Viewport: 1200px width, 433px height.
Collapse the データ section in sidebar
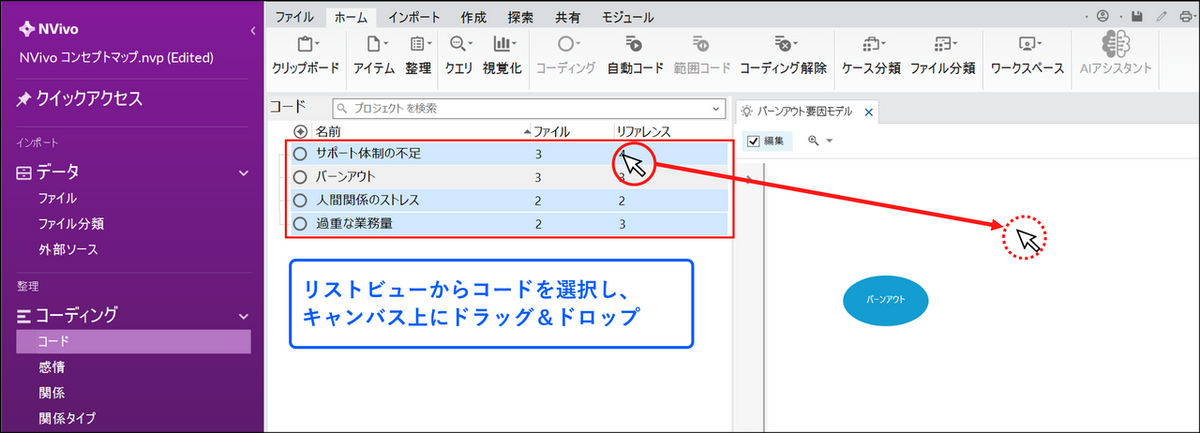tap(243, 173)
